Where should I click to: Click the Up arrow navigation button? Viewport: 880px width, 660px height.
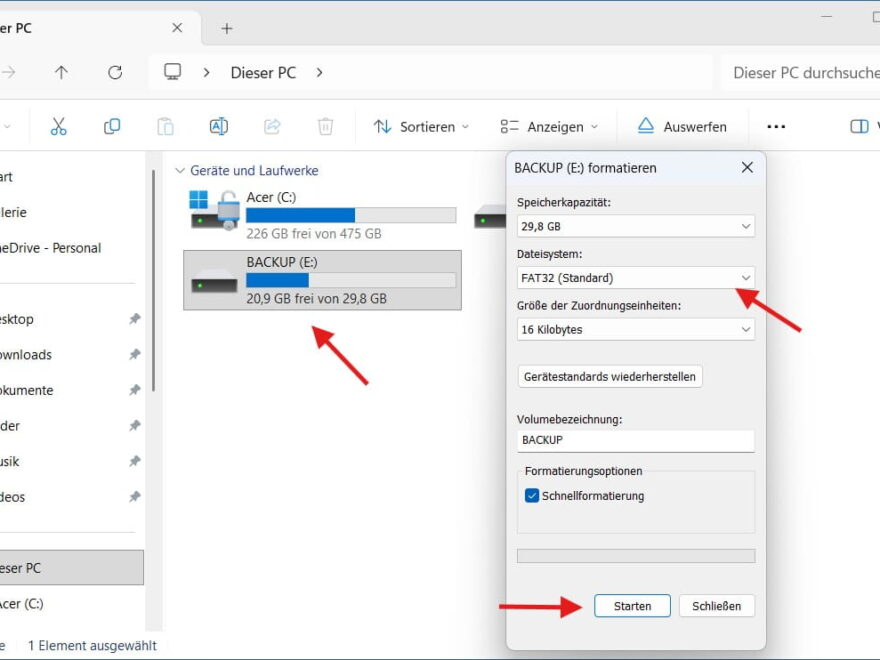(61, 72)
